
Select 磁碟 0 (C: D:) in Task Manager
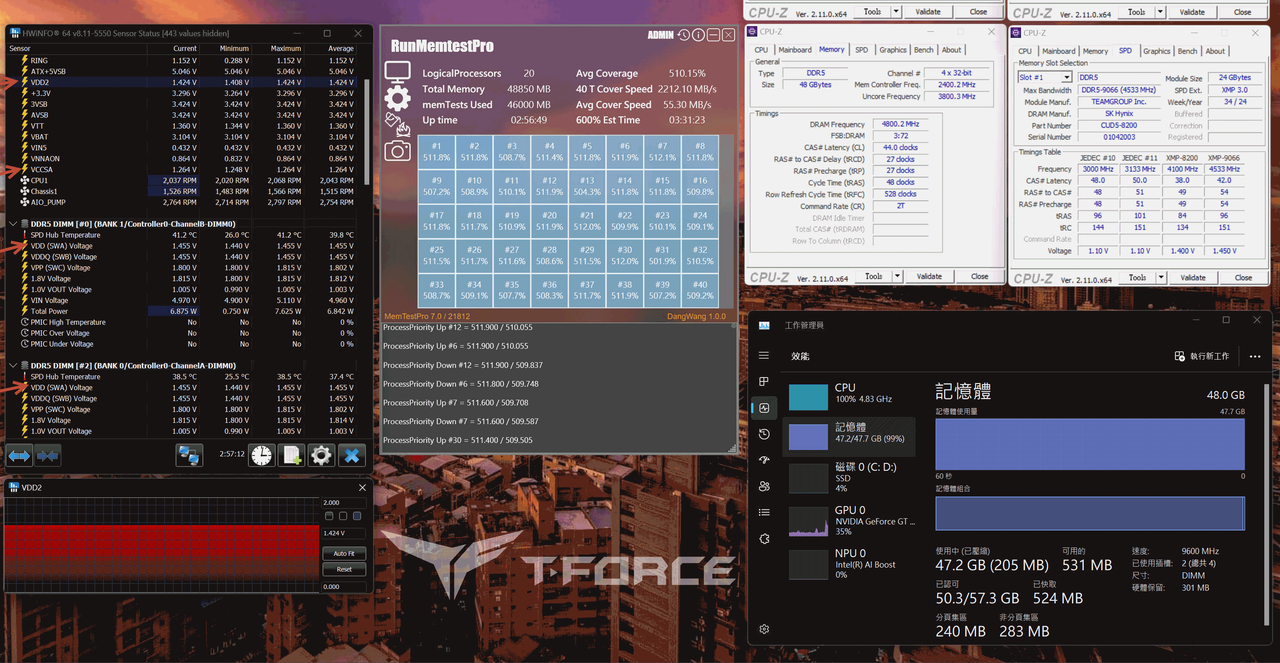point(849,477)
